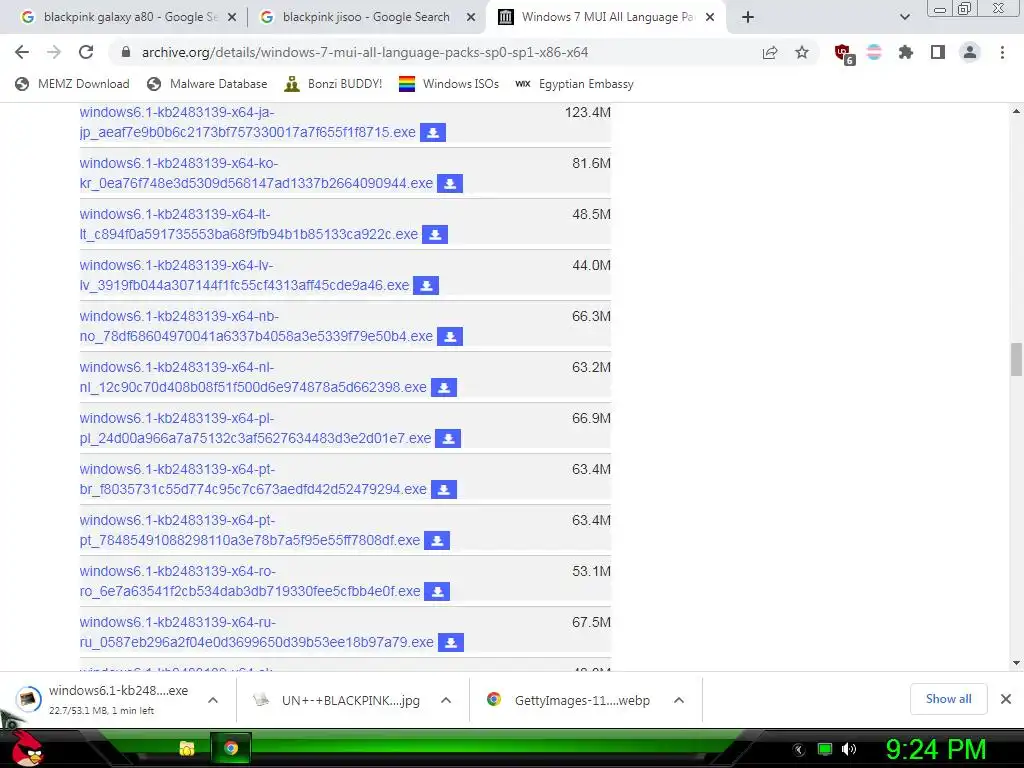Click download icon for nb-no exe file
This screenshot has width=1024, height=768.
pos(450,336)
